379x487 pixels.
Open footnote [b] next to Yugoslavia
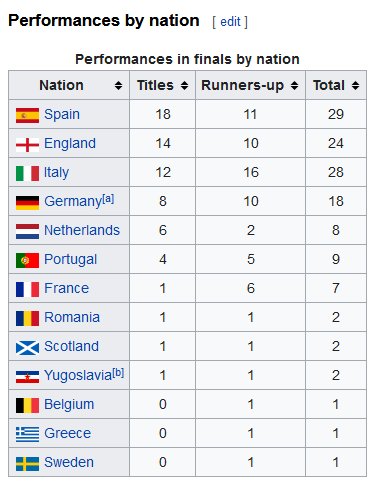tap(118, 373)
